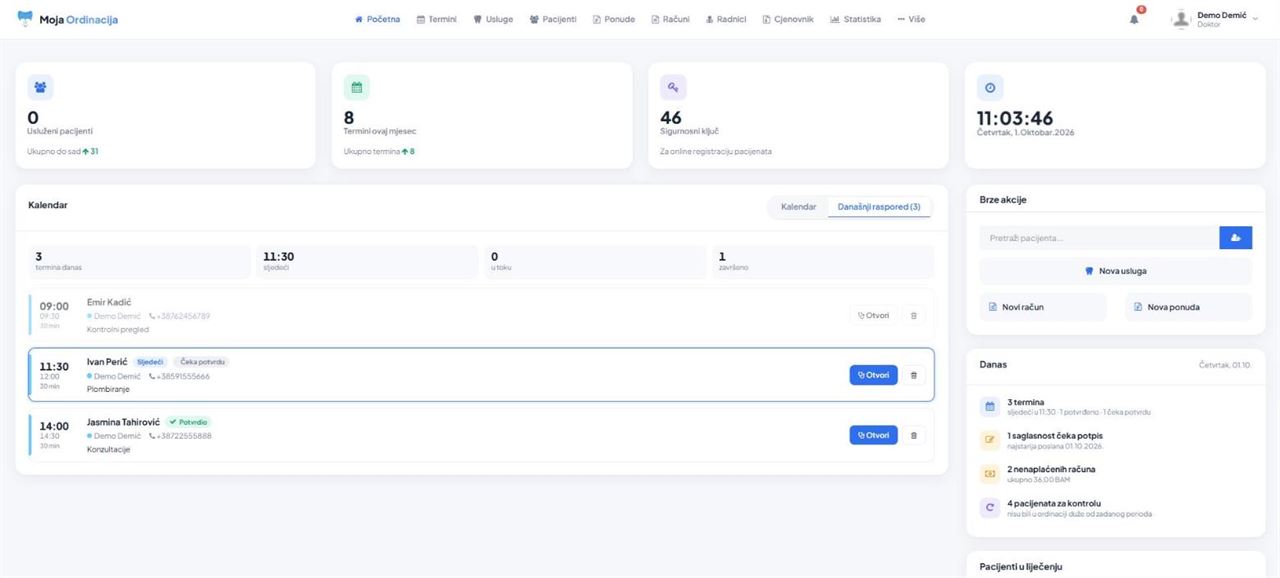Screen dimensions: 1280x578
Task: Click the Moja Ordinacija logo
Action: [x=67, y=19]
